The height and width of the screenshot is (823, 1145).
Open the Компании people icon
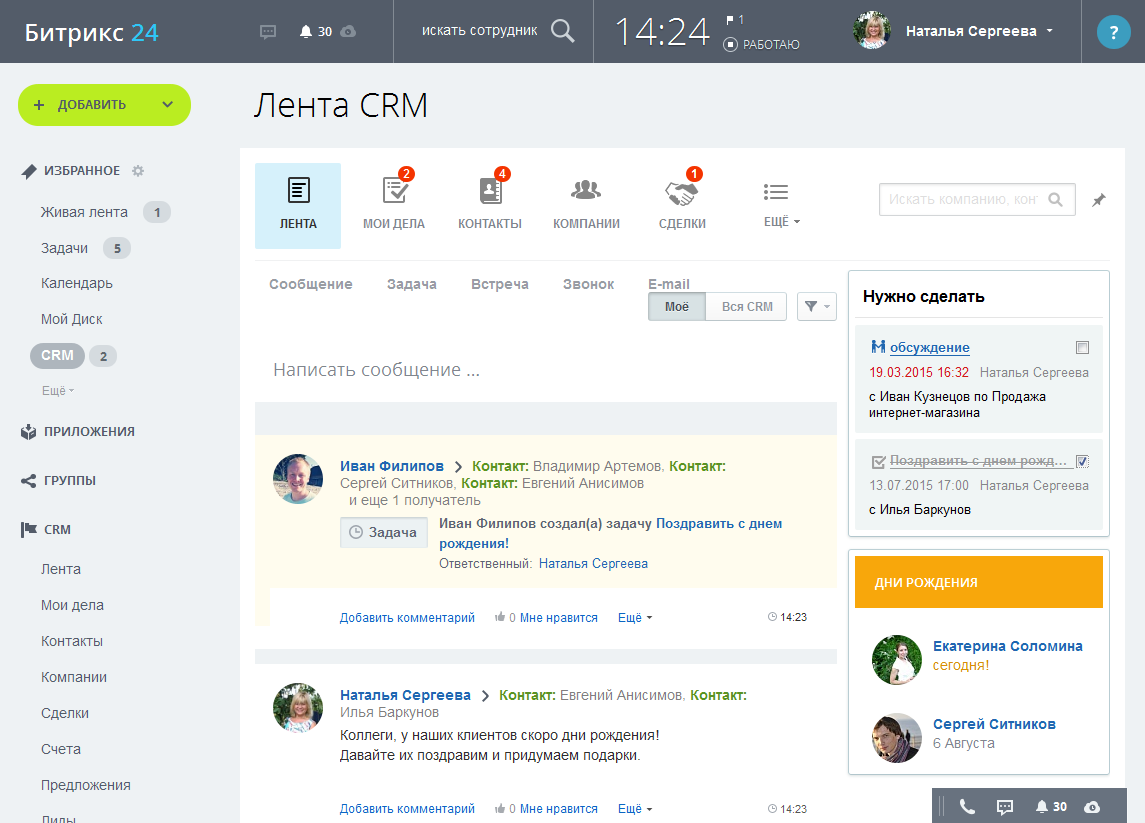(x=586, y=192)
